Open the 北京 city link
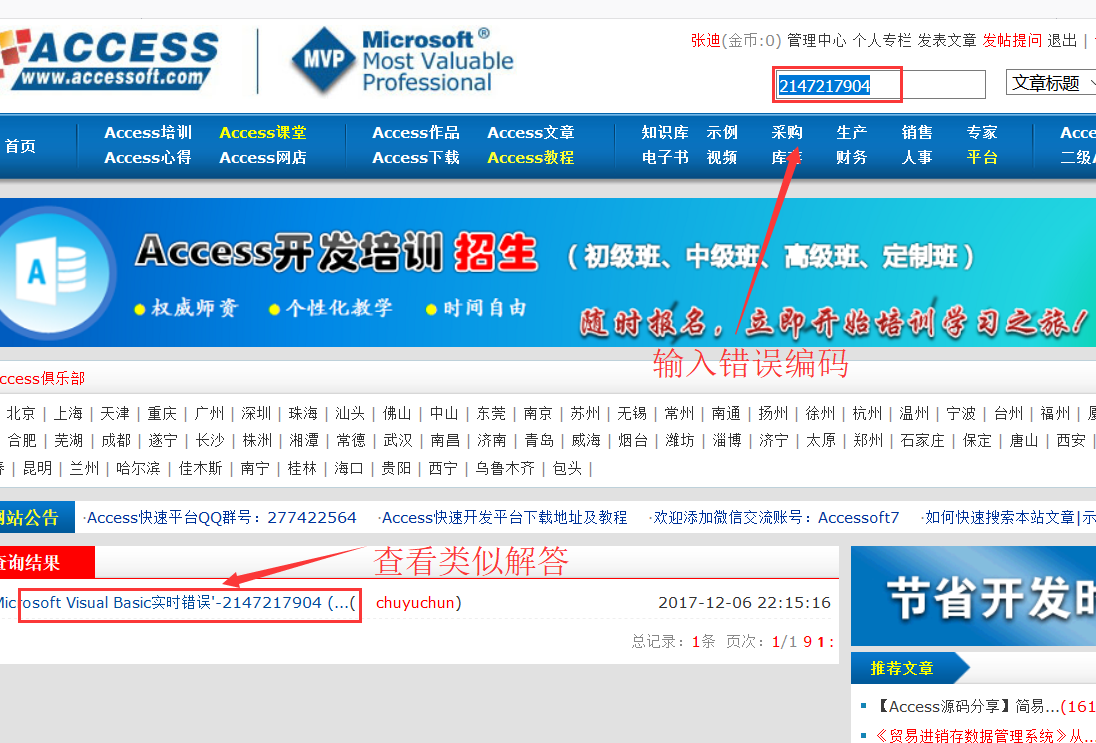Screen dimensions: 1096x743 [x=21, y=413]
